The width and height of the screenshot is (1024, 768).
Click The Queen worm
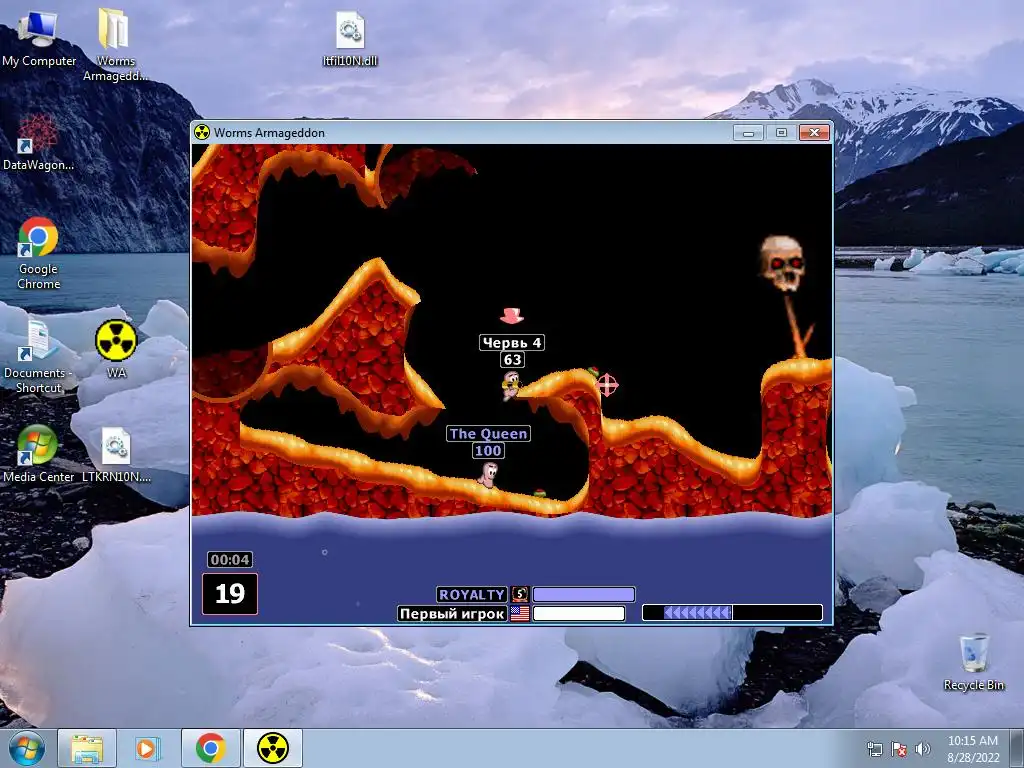[x=488, y=473]
